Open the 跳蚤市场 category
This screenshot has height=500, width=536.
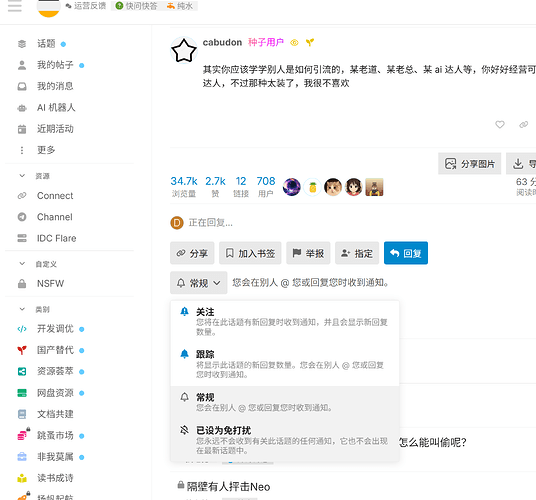55,436
